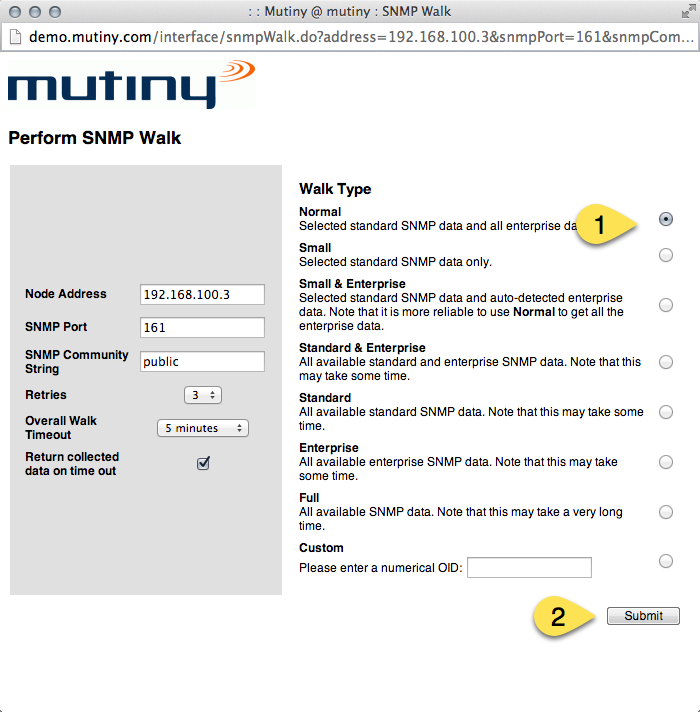
Task: Click the window title 'Mutiny @ mutiny : SNMP Walk'
Action: point(350,11)
